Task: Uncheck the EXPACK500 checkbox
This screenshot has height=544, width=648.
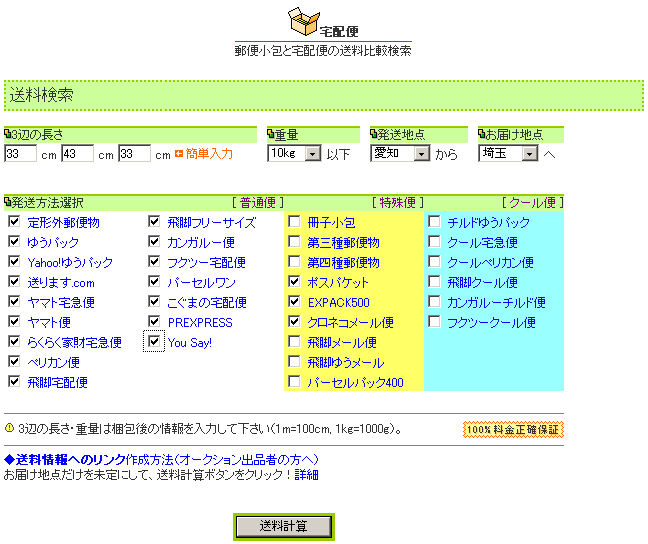Action: (x=294, y=302)
